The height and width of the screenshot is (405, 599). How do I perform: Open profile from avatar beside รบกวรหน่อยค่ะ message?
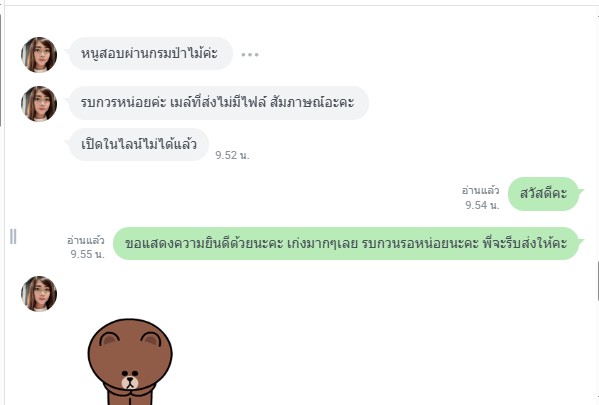[39, 104]
